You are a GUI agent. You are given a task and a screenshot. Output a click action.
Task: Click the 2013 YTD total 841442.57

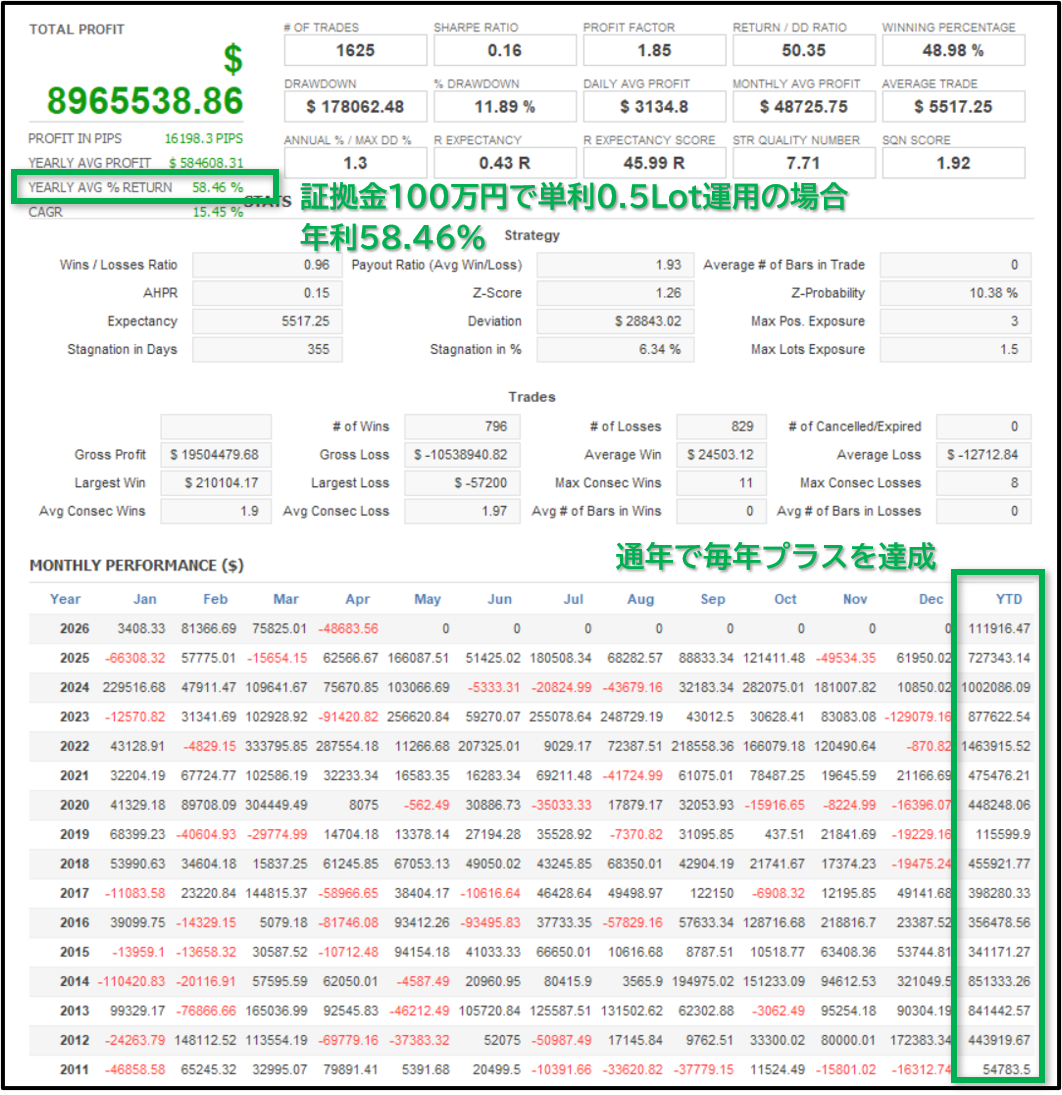998,1011
